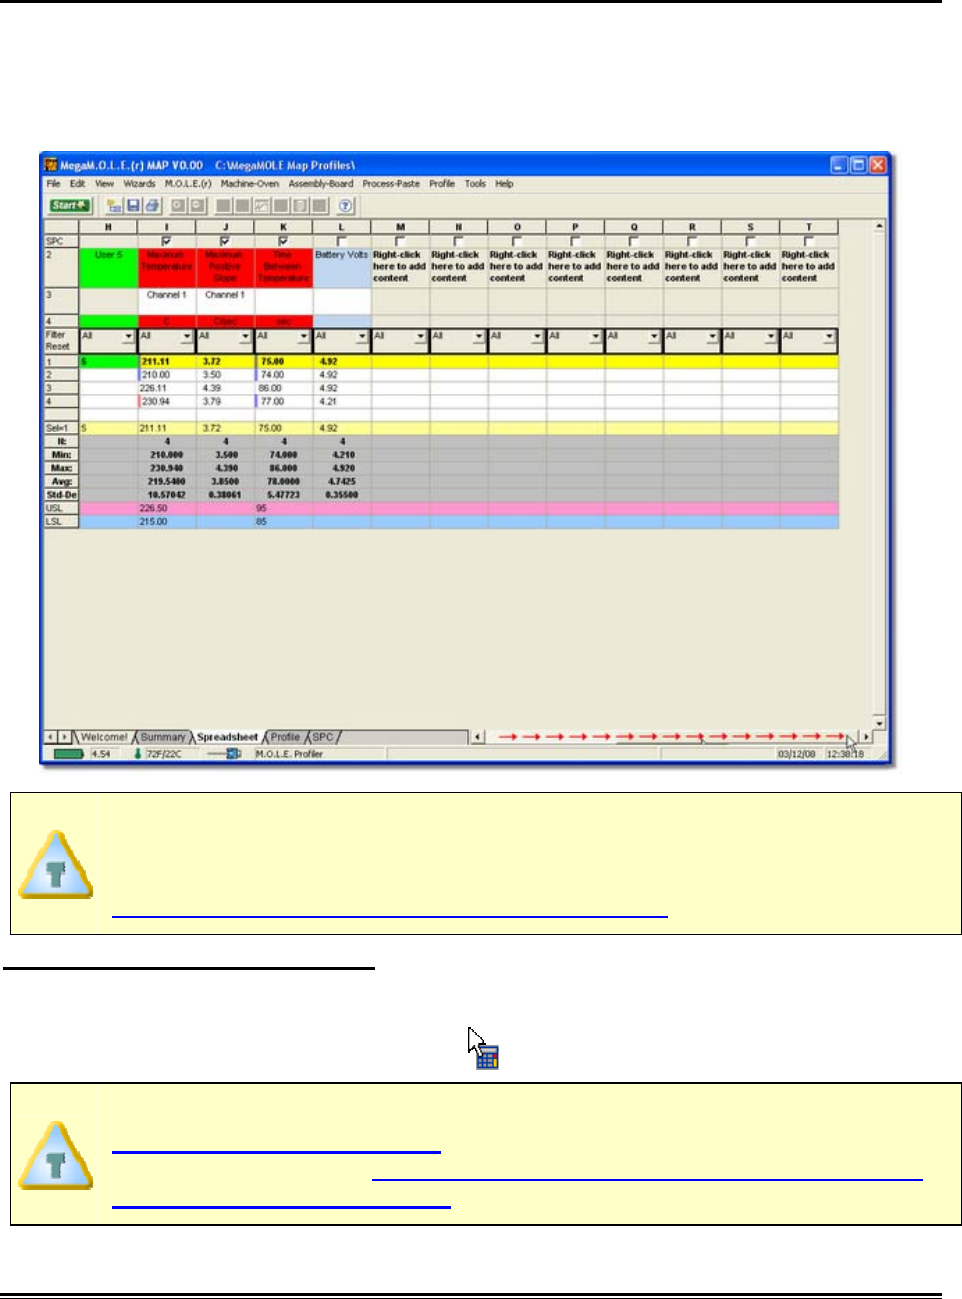This screenshot has height=1299, width=962.
Task: Uncheck the SPC checkbox for column I
Action: tap(166, 241)
